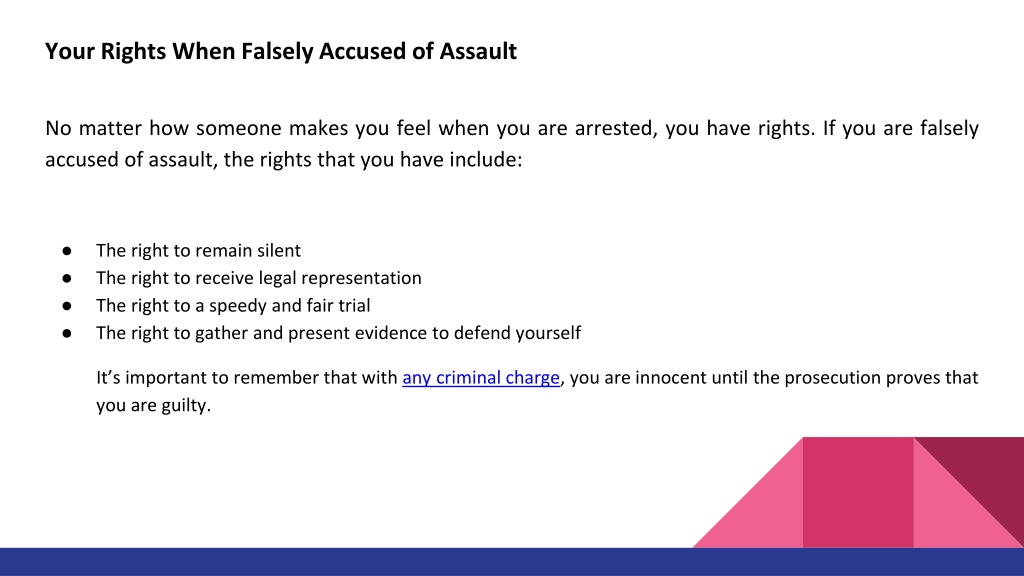The height and width of the screenshot is (576, 1024).
Task: Click the bullet "speedy and fair trial"
Action: 233,306
